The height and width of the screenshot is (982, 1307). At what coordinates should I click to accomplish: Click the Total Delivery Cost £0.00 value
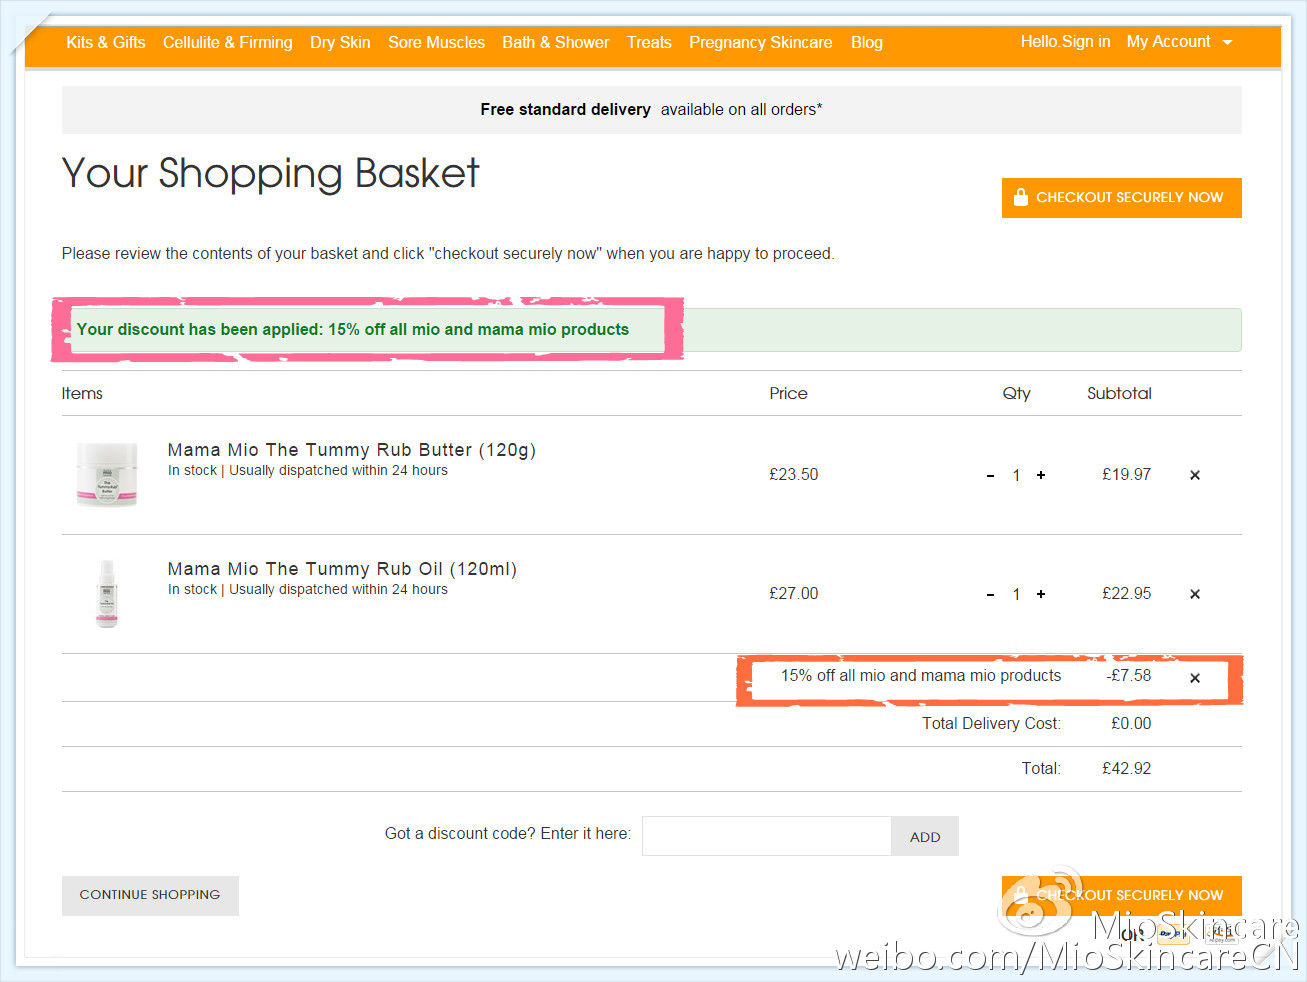pyautogui.click(x=1131, y=723)
